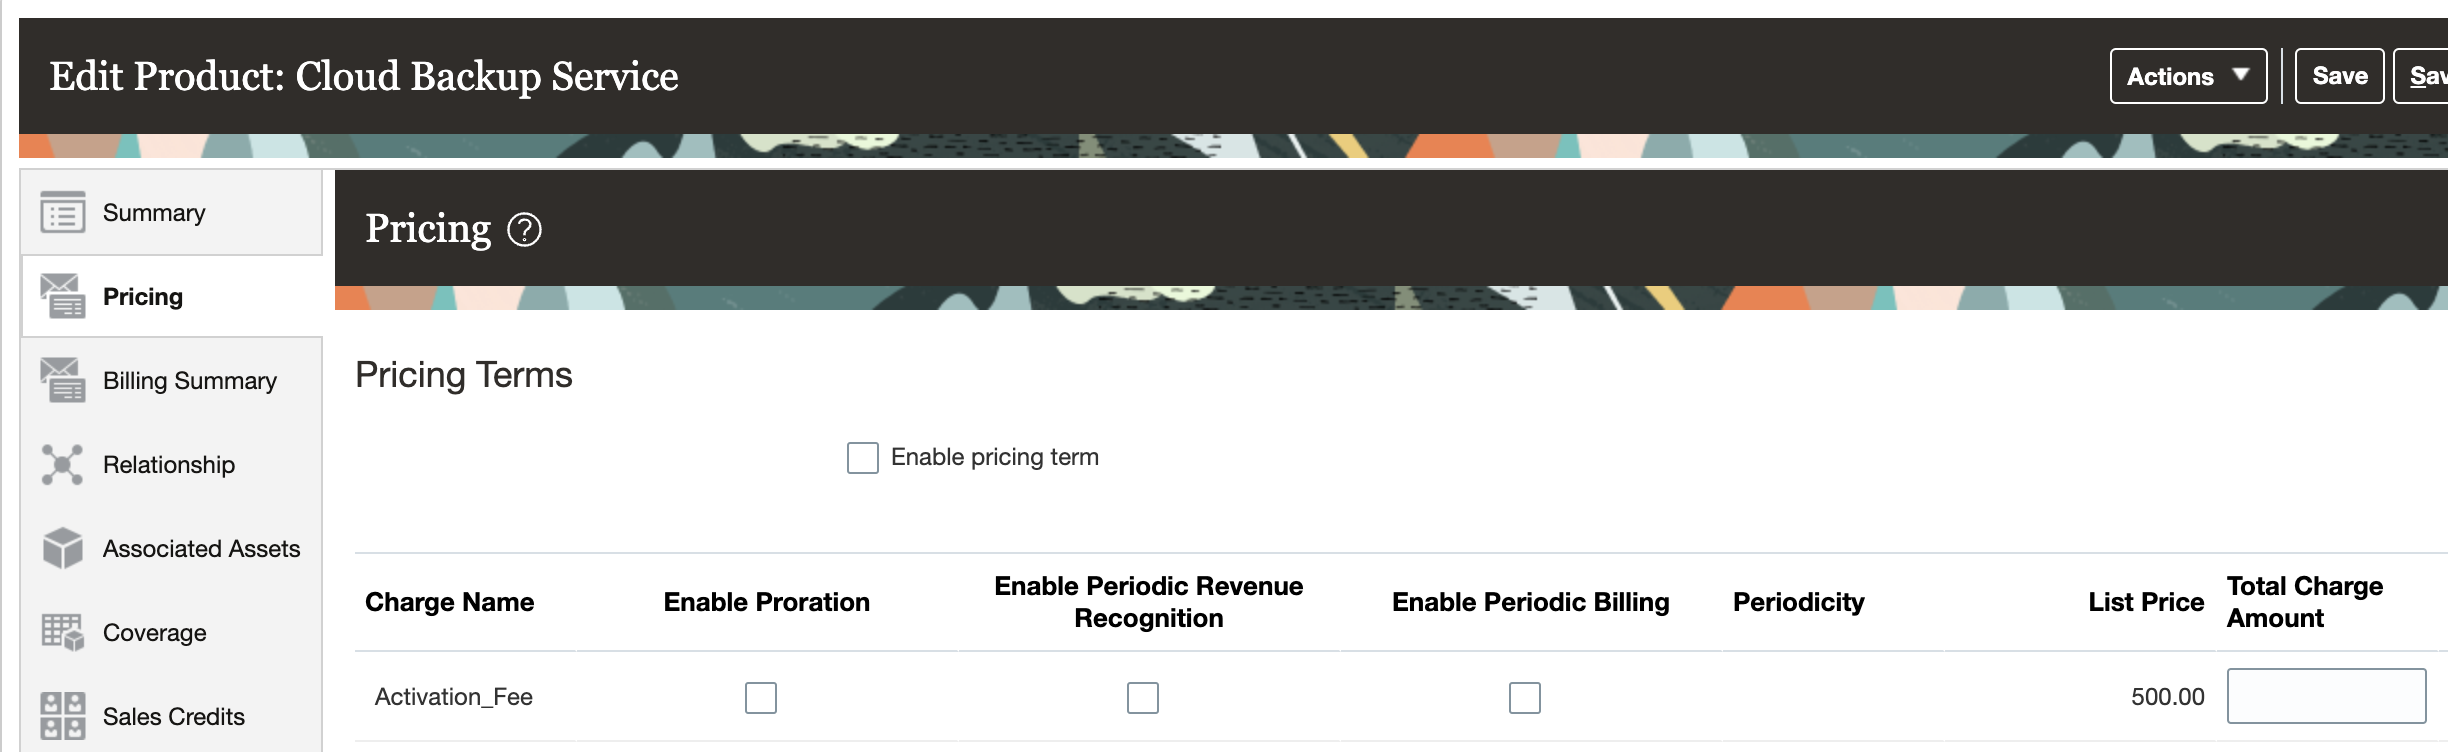Click the Total Charge Amount field
2448x752 pixels.
click(2325, 696)
